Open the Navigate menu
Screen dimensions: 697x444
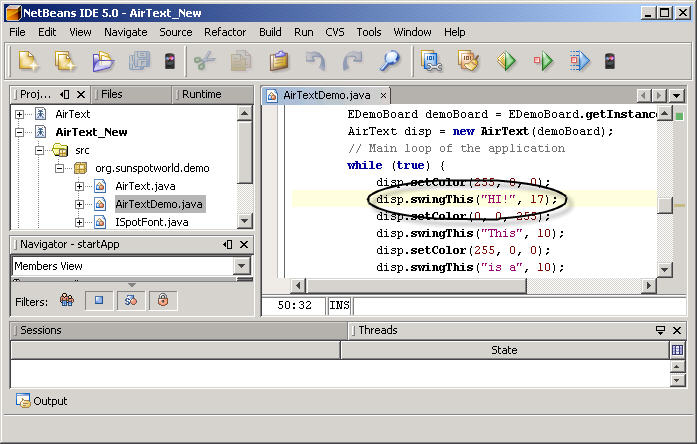tap(125, 32)
